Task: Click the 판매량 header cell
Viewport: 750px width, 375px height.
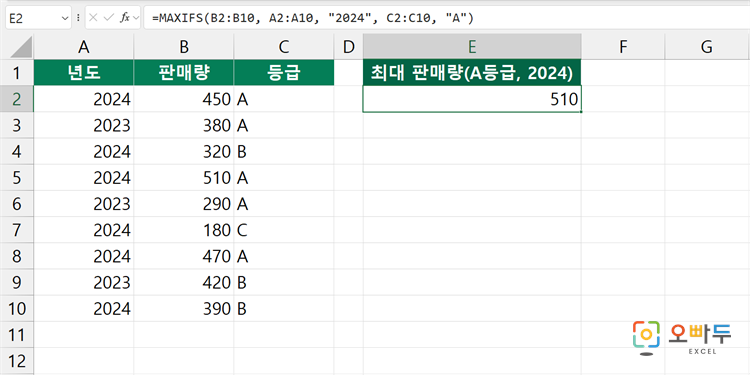Action: coord(184,73)
